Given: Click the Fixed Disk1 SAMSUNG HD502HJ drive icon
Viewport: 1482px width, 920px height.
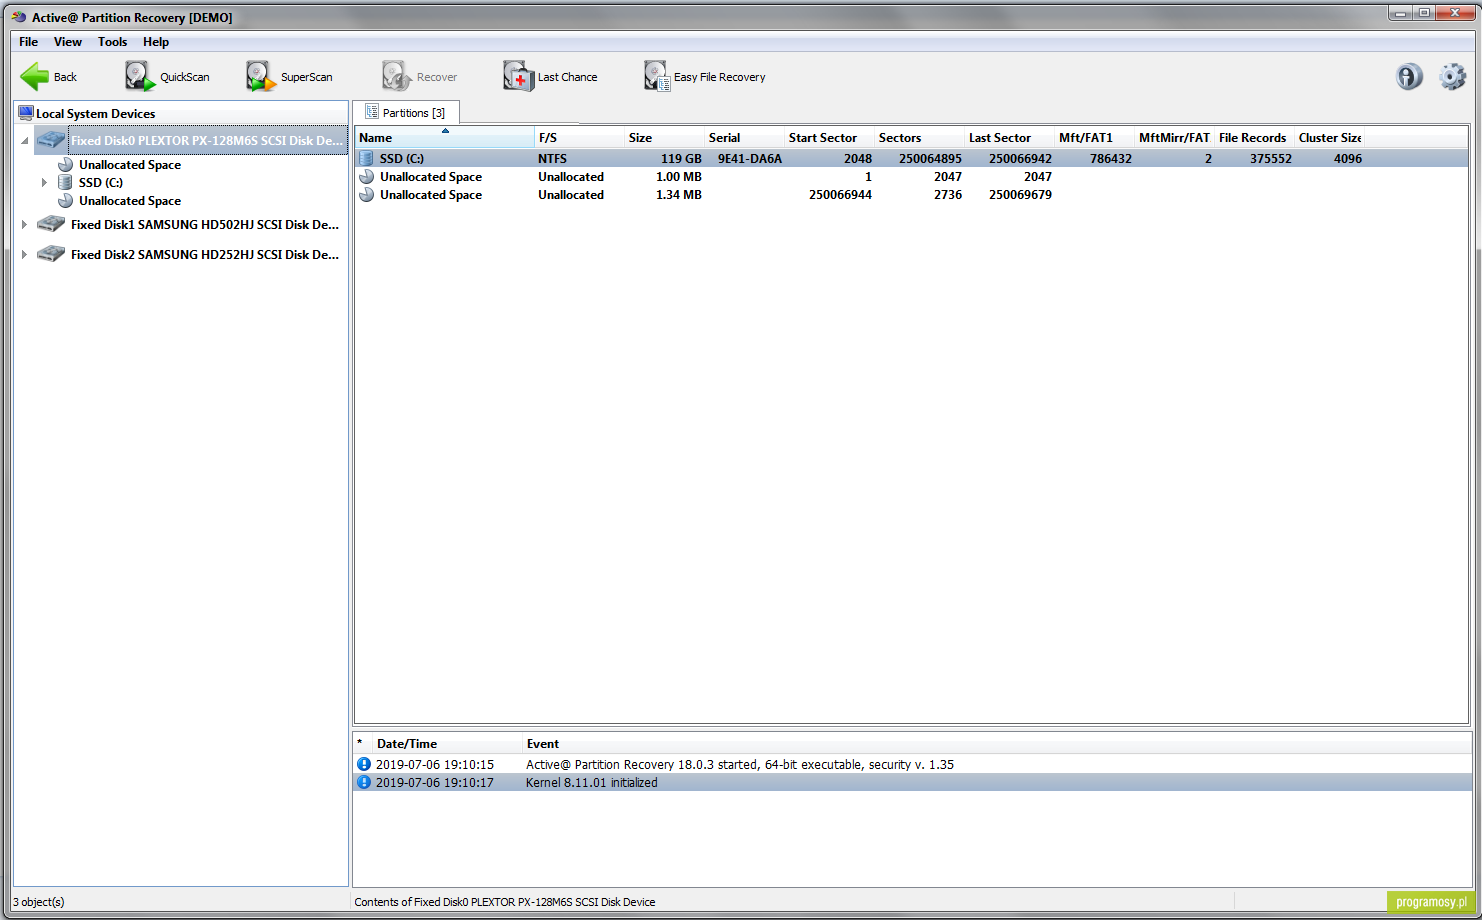Looking at the screenshot, I should click(51, 224).
